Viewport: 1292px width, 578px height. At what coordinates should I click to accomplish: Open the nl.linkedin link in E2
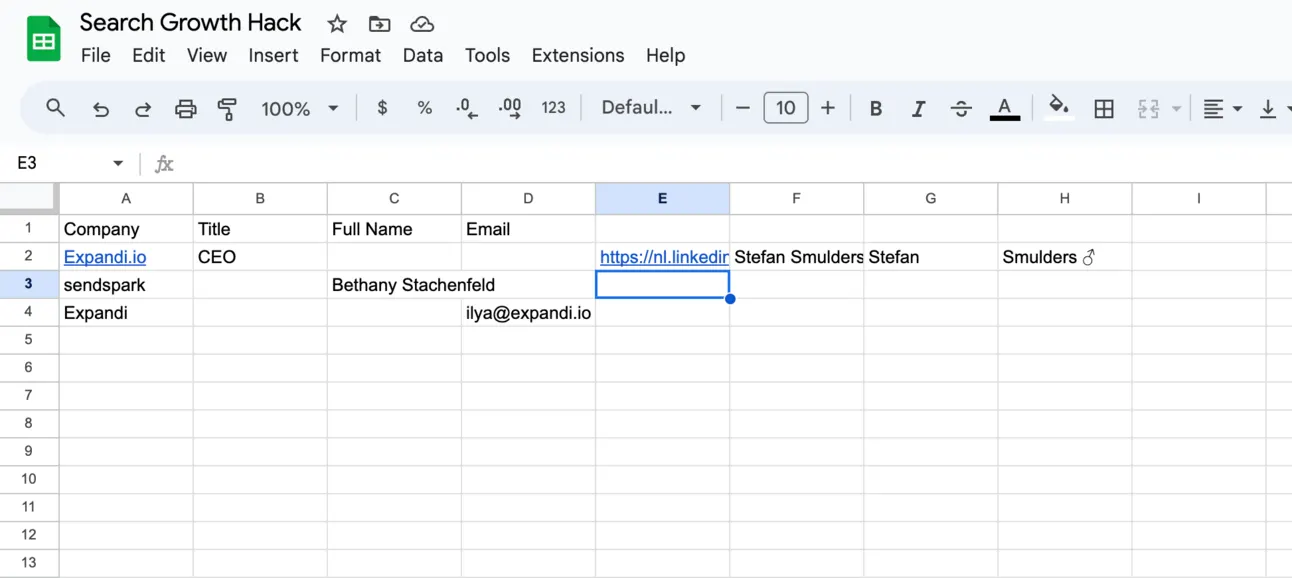pyautogui.click(x=664, y=257)
